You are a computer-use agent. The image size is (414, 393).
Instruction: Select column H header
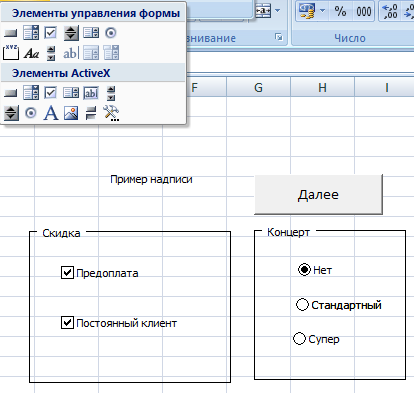322,88
